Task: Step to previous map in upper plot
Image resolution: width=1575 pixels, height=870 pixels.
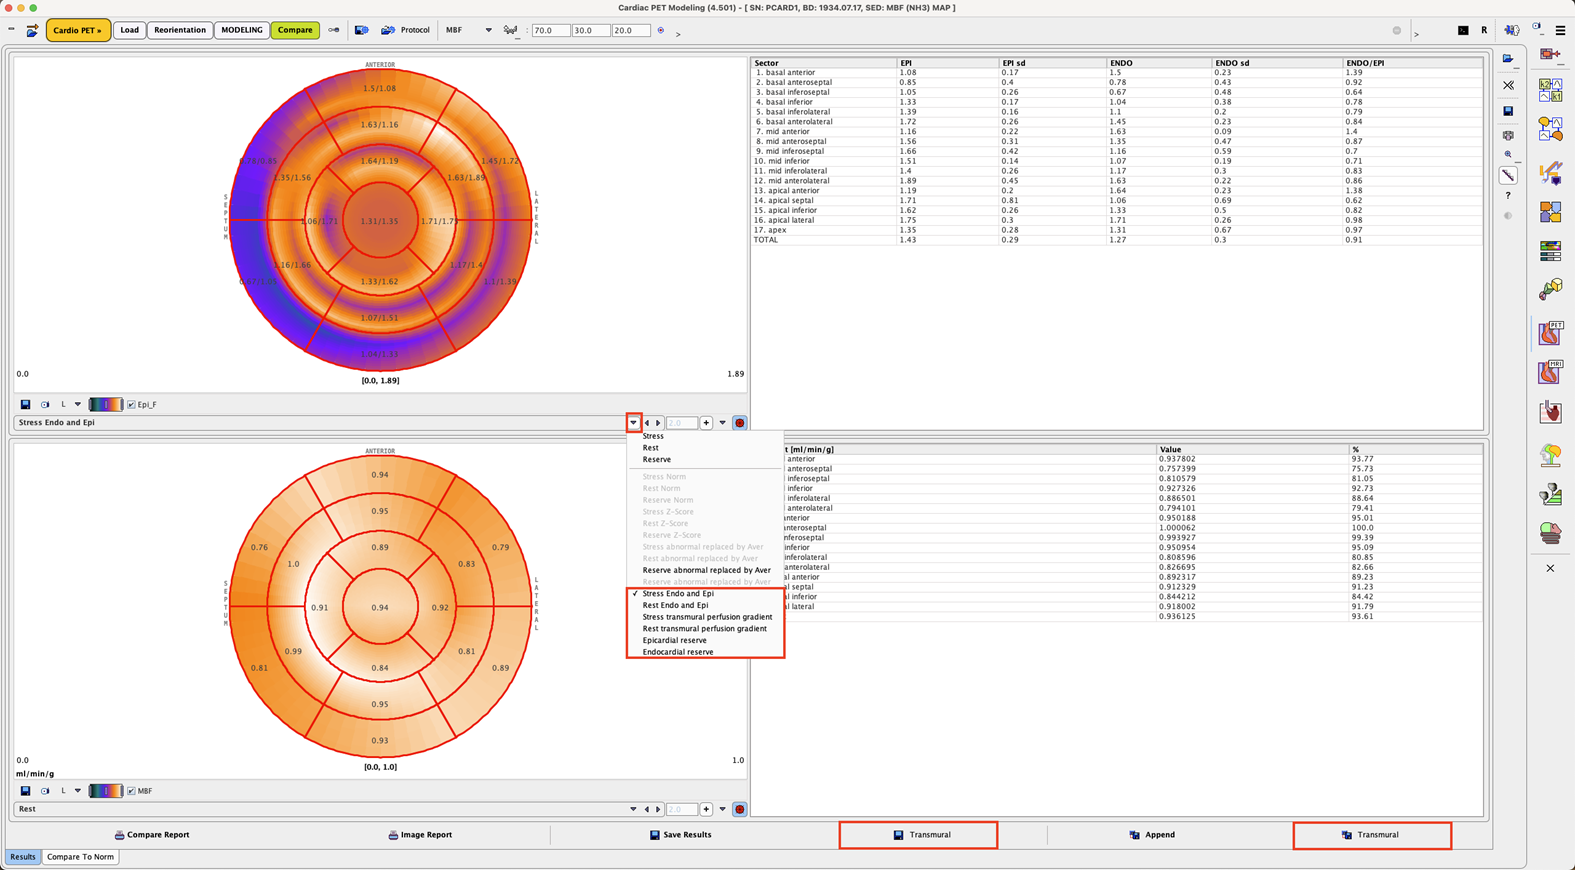Action: click(x=647, y=423)
